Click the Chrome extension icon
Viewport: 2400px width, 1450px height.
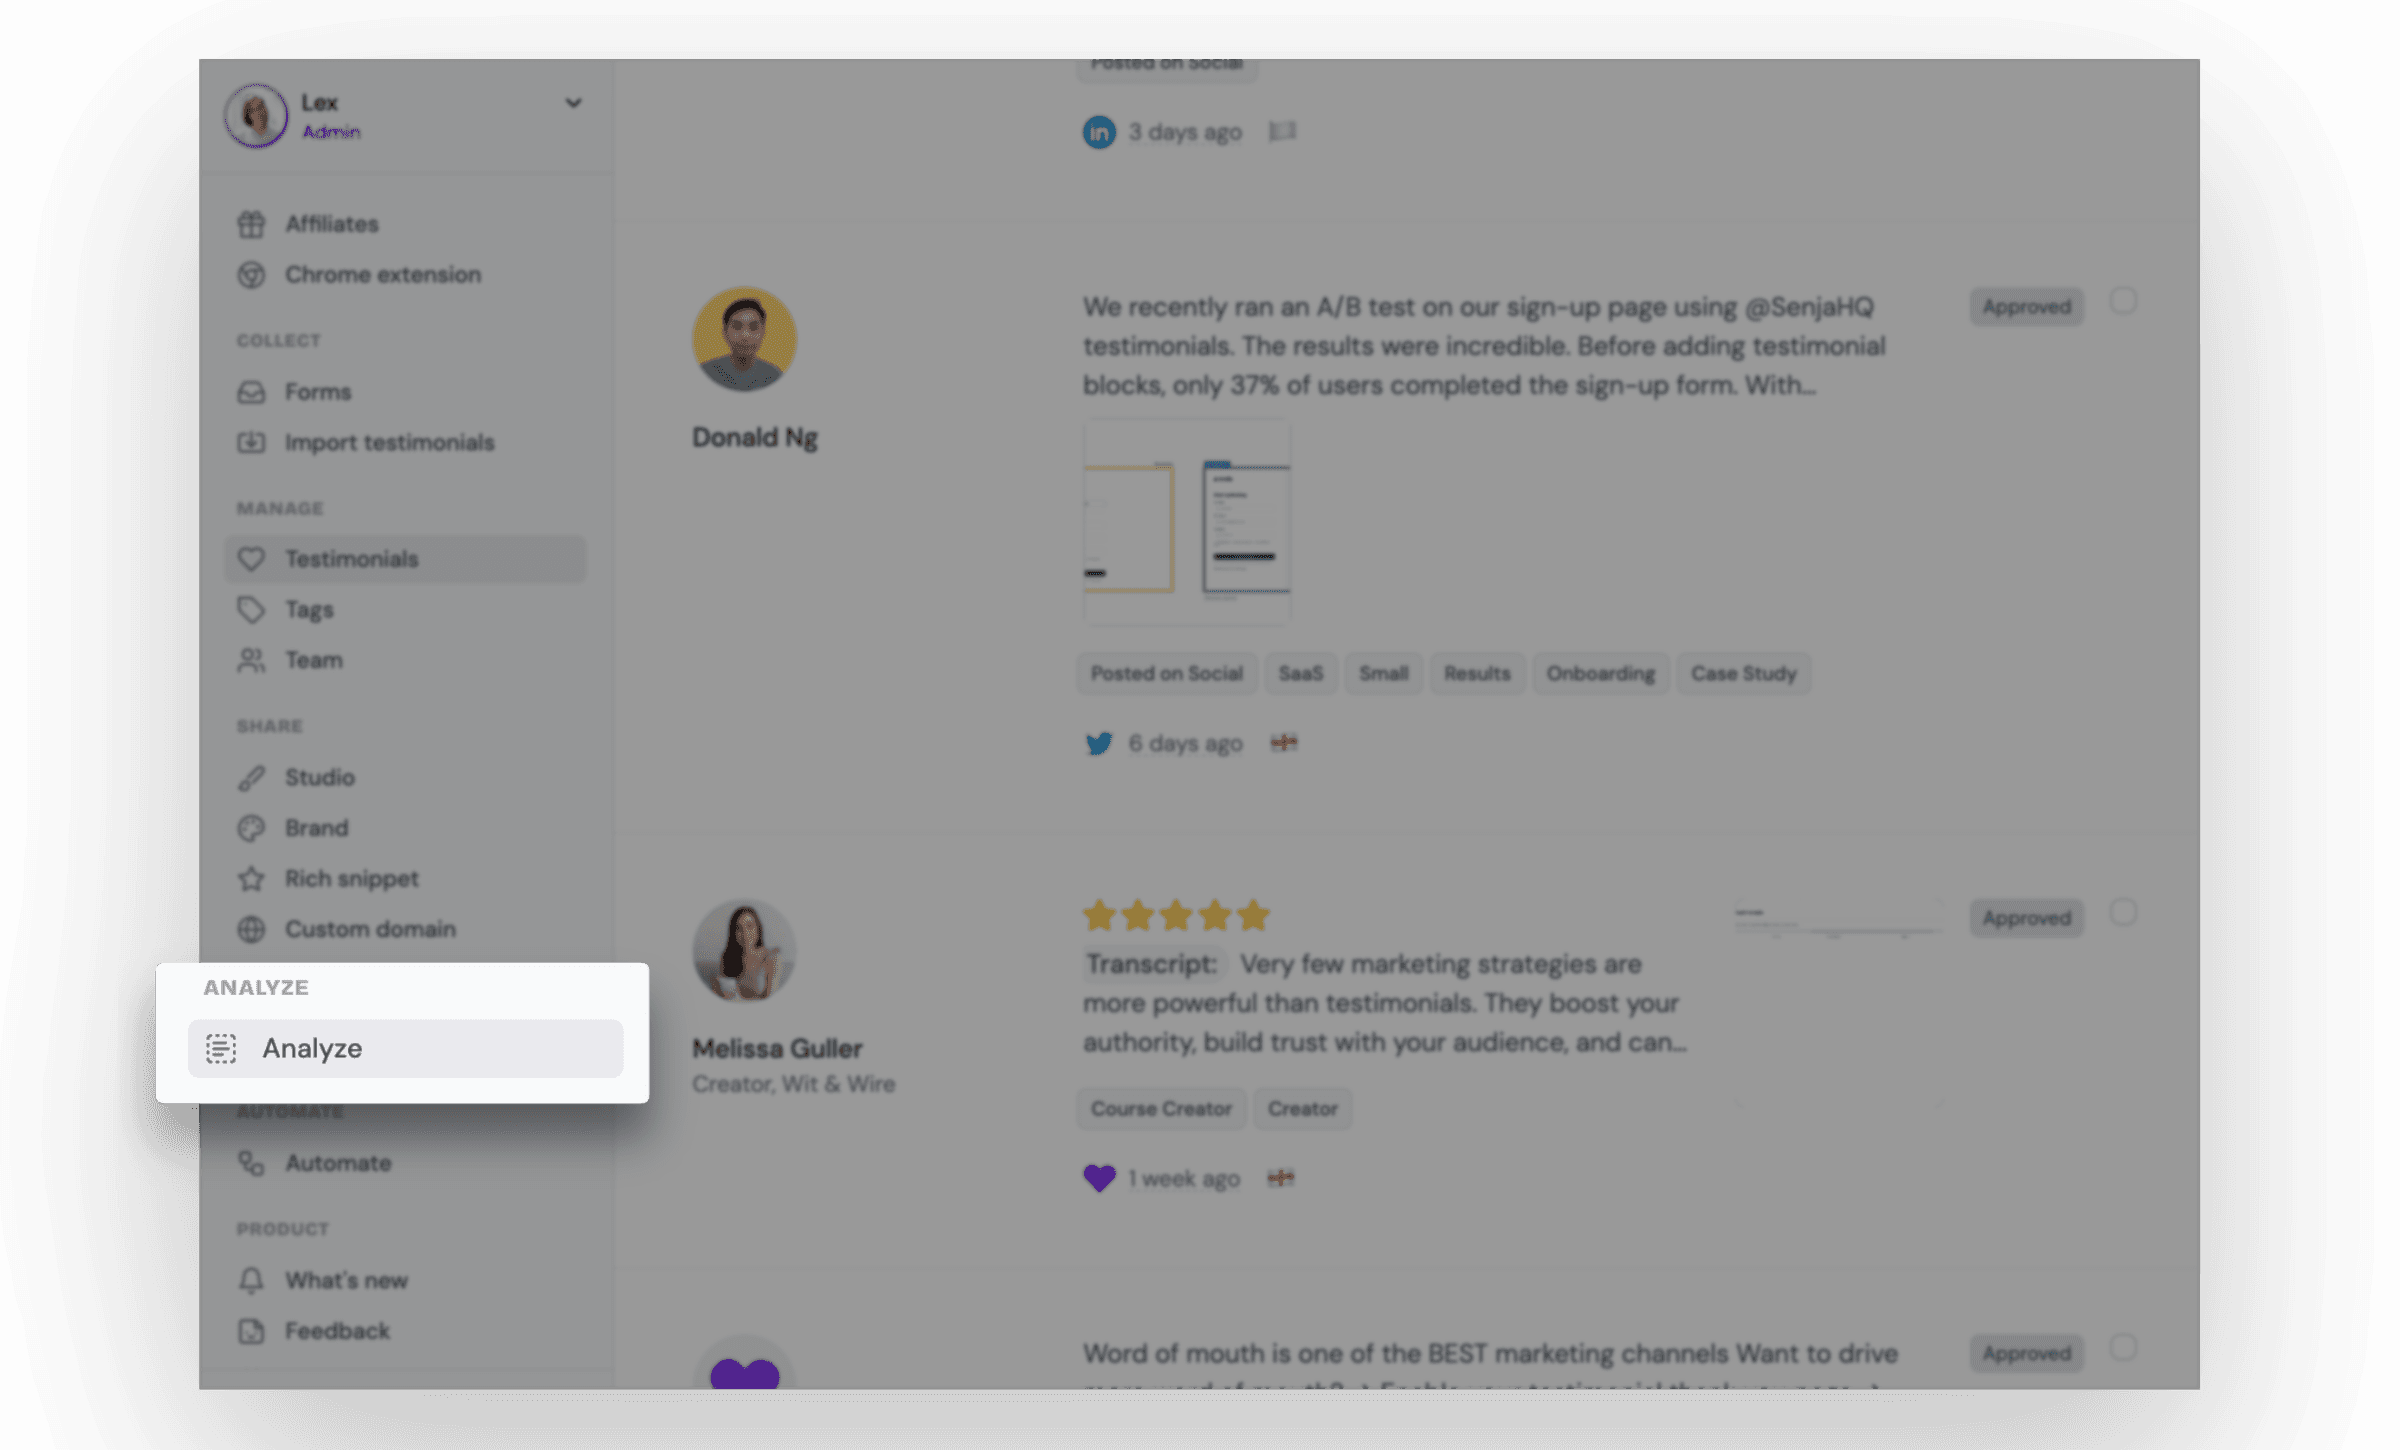(x=251, y=274)
